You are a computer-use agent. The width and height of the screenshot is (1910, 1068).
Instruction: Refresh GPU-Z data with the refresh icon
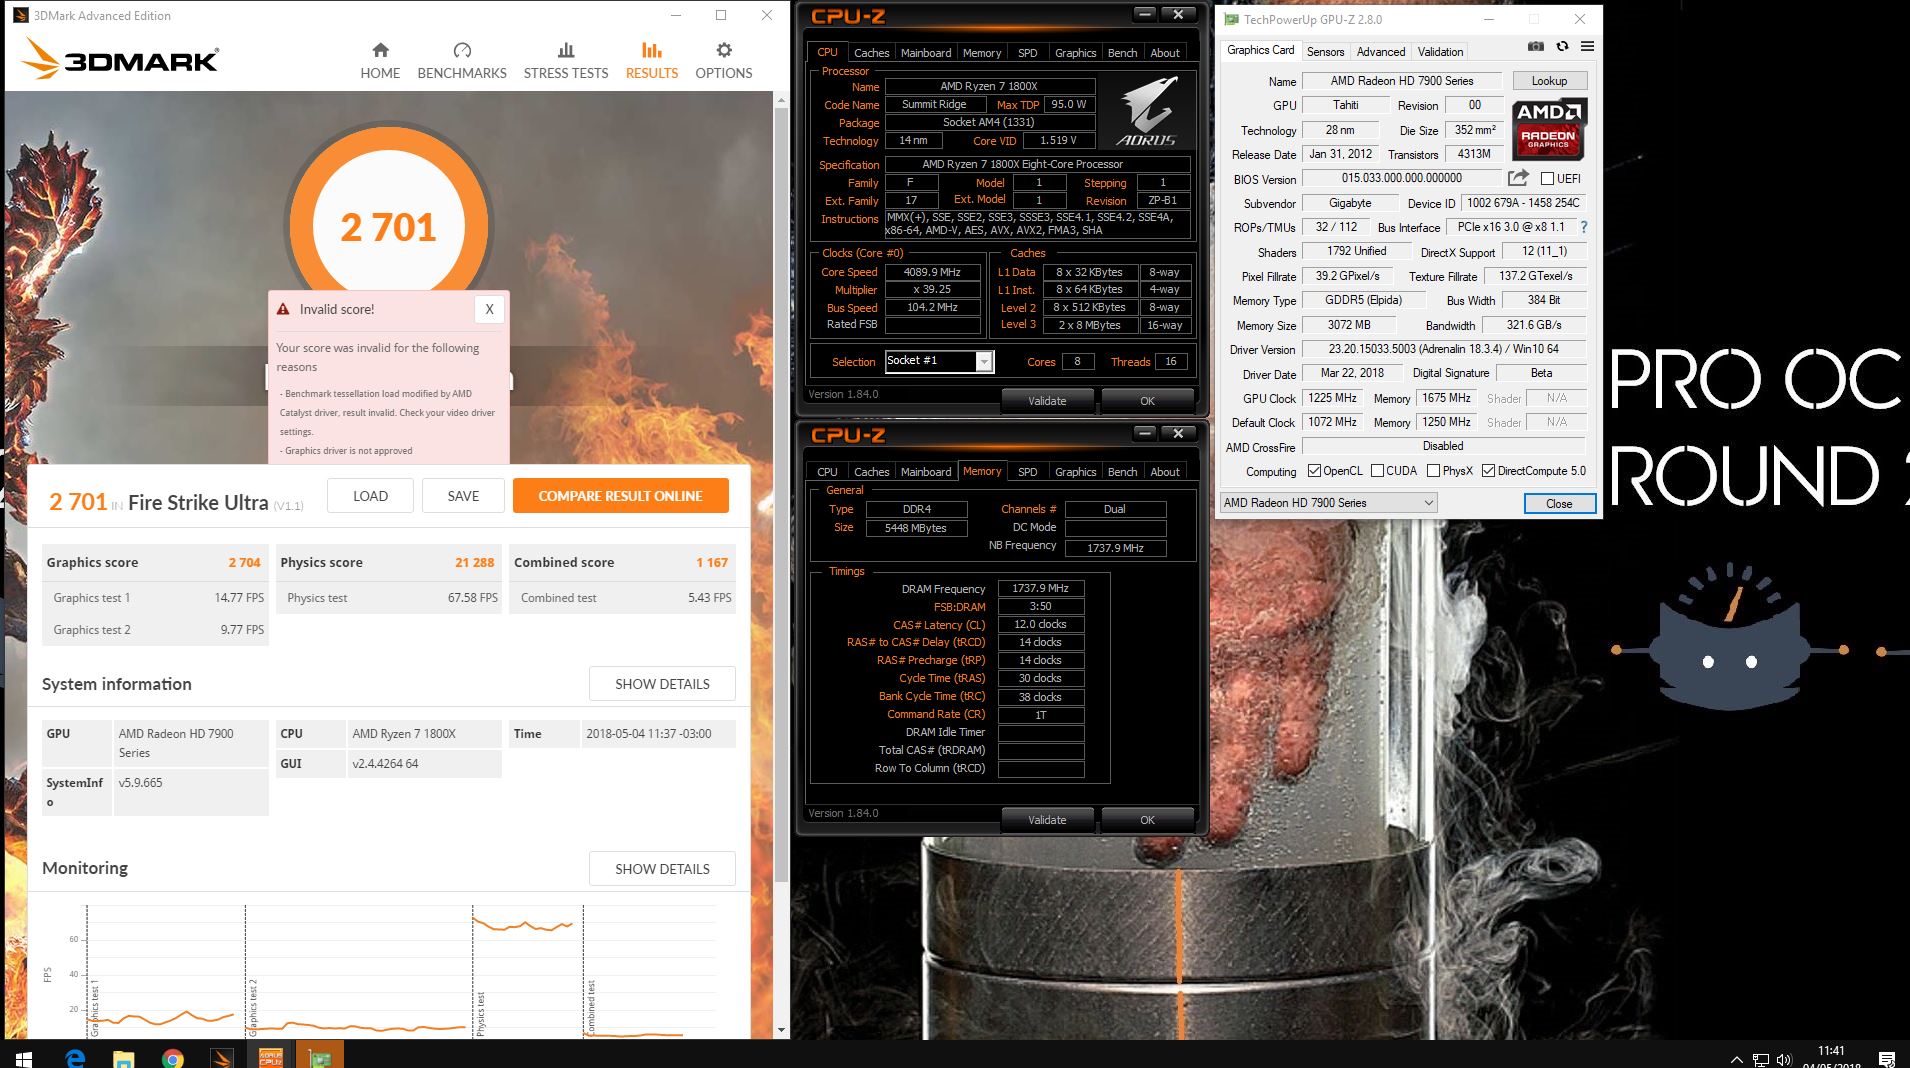tap(1562, 46)
